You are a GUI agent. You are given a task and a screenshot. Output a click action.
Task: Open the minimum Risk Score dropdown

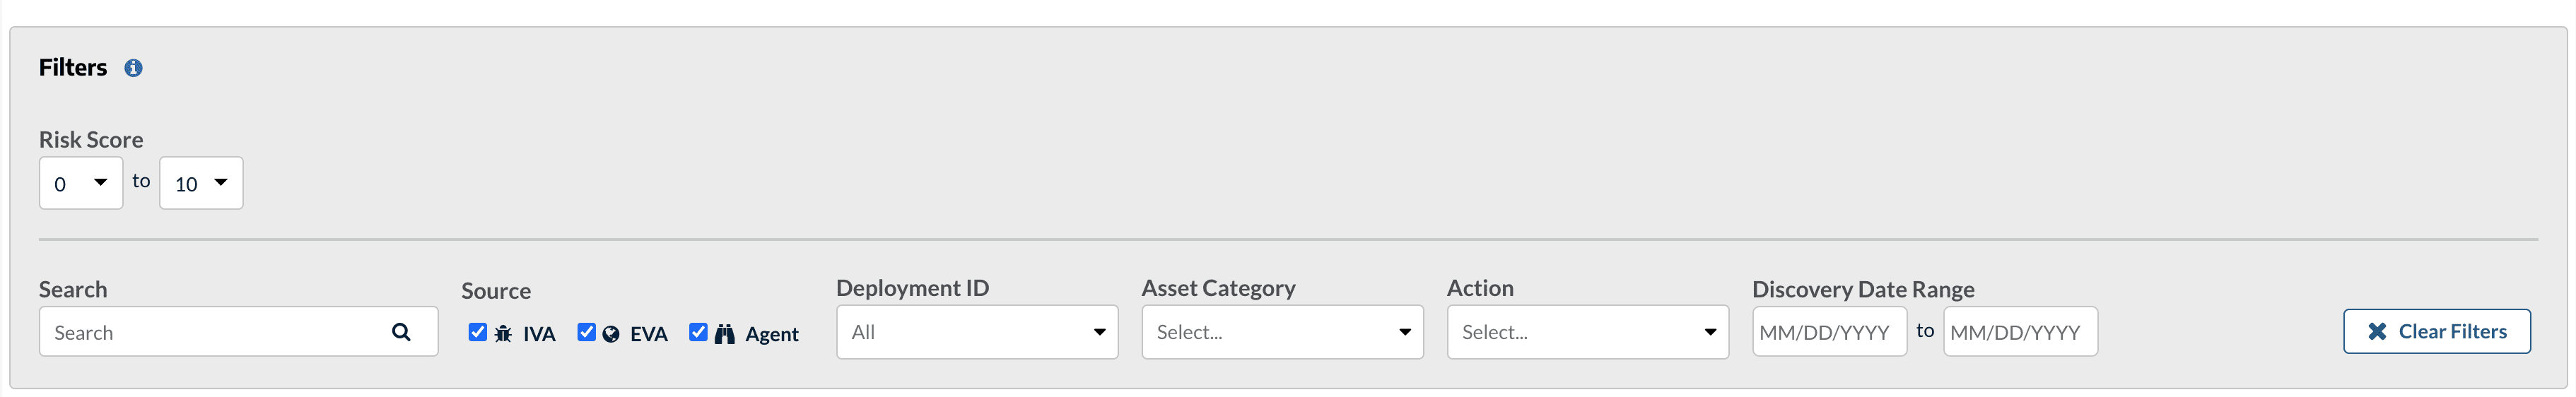(x=81, y=183)
